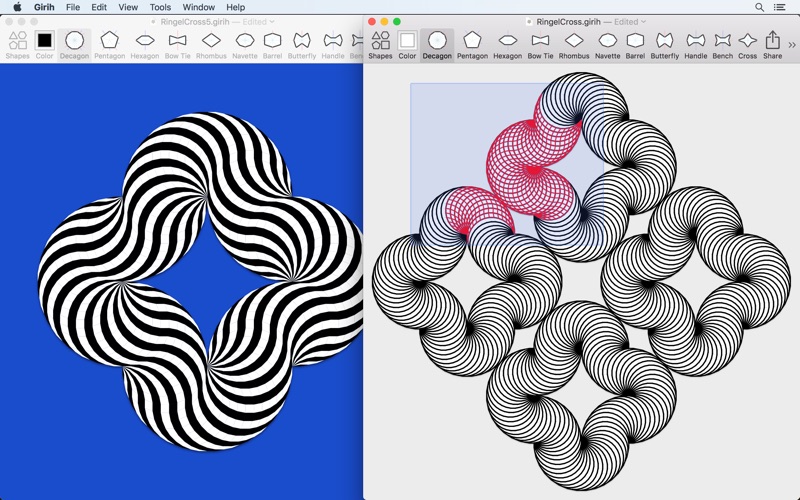
Task: Open RingelCross5.girih title dropdown
Action: [271, 22]
